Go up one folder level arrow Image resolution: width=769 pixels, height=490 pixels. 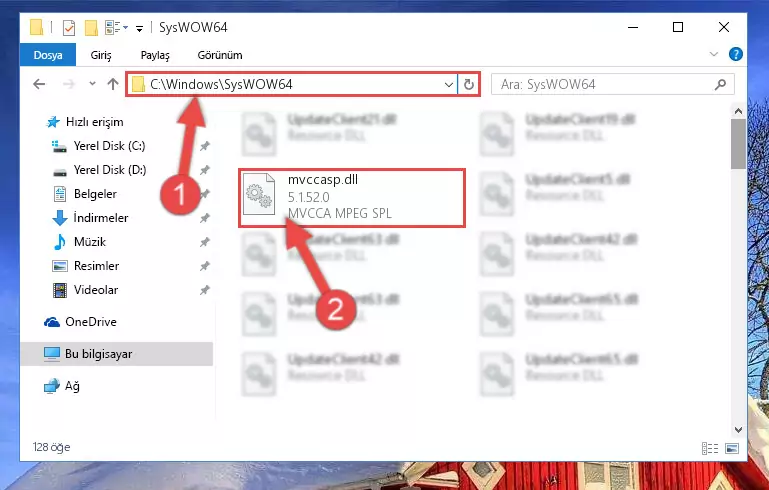(113, 84)
